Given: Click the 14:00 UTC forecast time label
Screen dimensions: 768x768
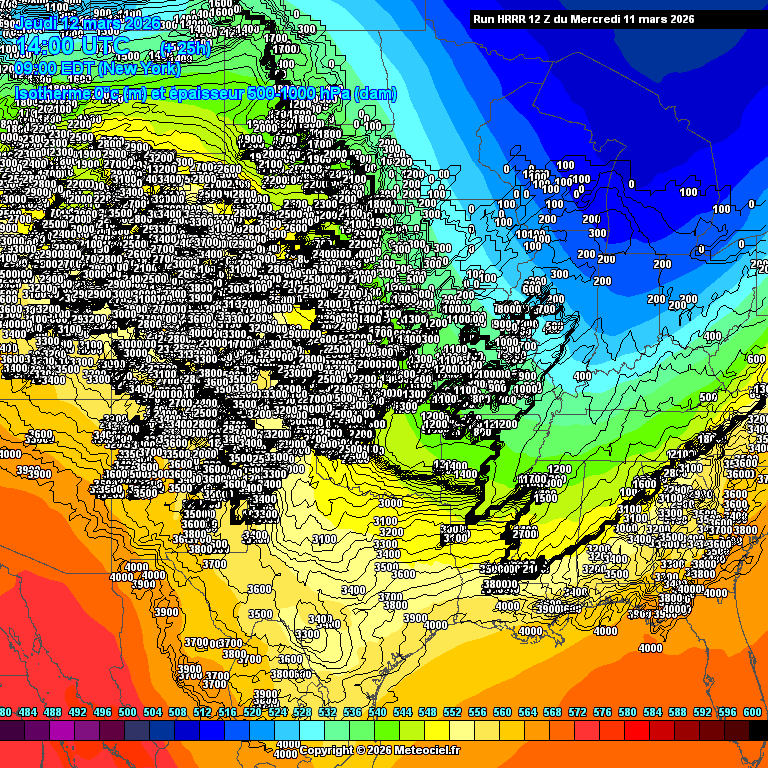Looking at the screenshot, I should pos(72,46).
